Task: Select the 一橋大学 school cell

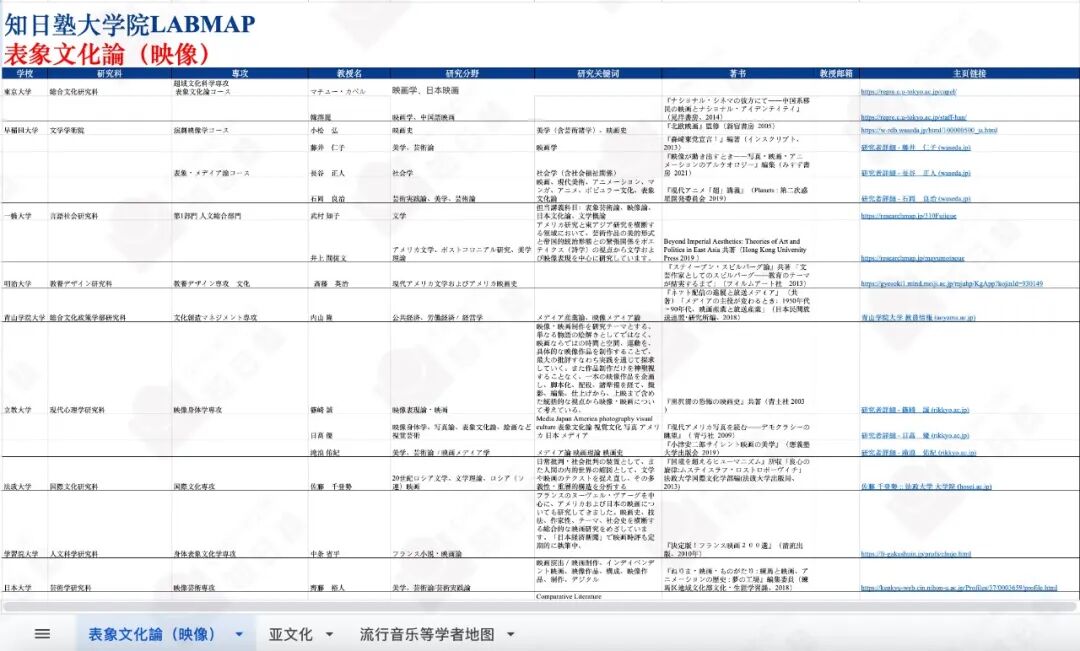Action: (x=17, y=216)
